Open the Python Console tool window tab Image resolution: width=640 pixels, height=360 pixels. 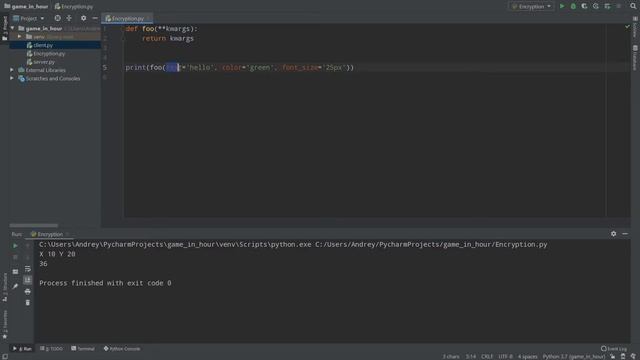pyautogui.click(x=122, y=349)
